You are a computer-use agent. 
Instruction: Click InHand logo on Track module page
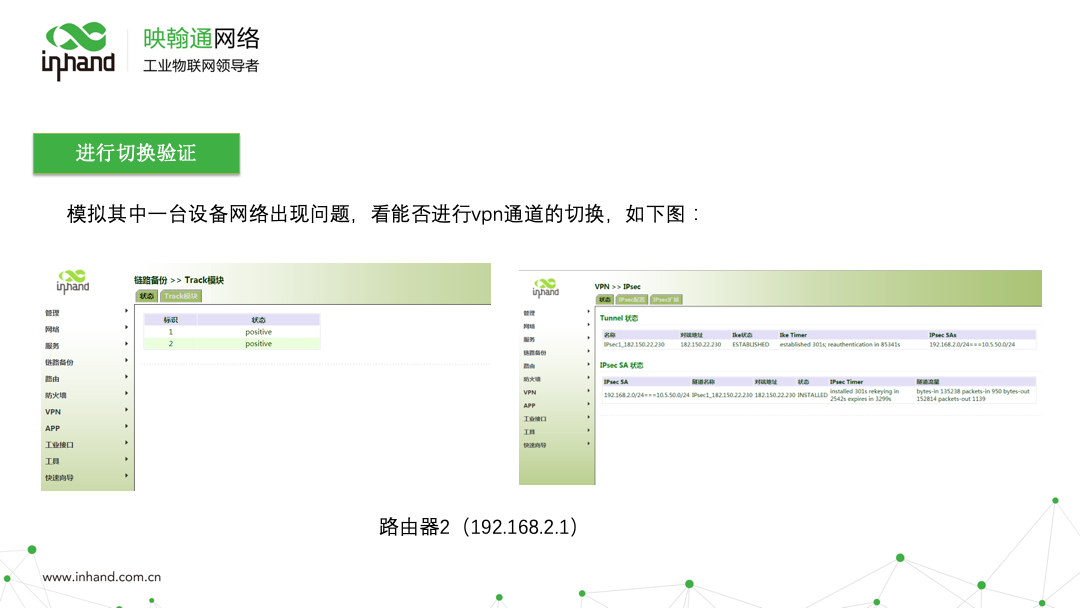point(72,281)
